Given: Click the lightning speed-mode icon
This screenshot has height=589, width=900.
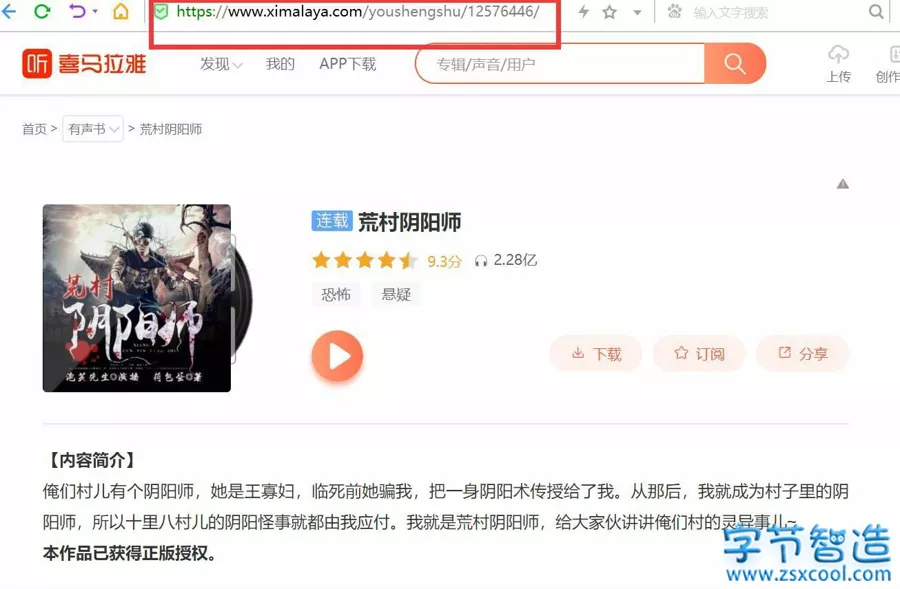Looking at the screenshot, I should pos(583,11).
